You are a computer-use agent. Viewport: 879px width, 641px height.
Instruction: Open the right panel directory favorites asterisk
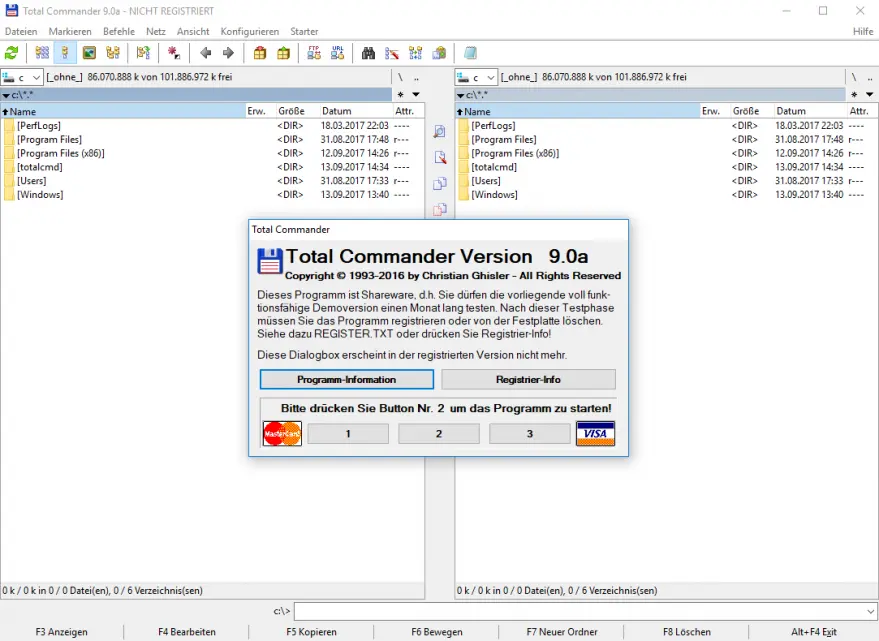click(854, 95)
